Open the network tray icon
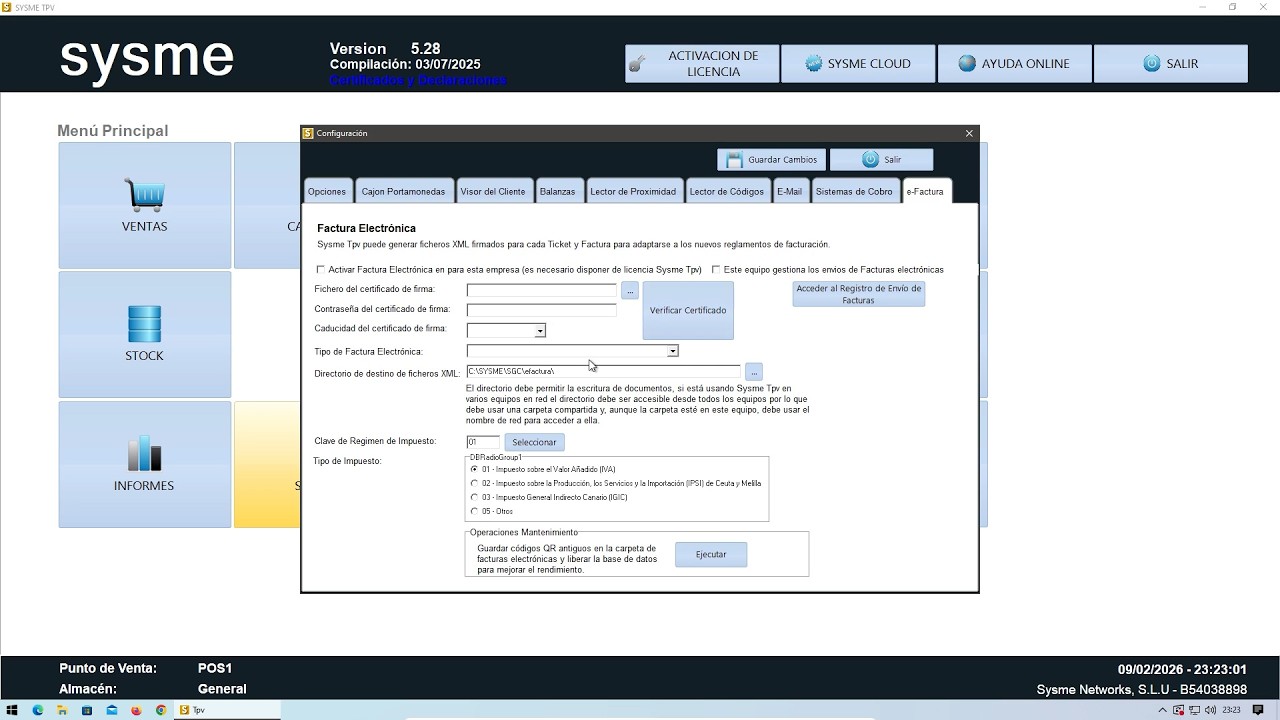1280x720 pixels. pyautogui.click(x=1195, y=710)
